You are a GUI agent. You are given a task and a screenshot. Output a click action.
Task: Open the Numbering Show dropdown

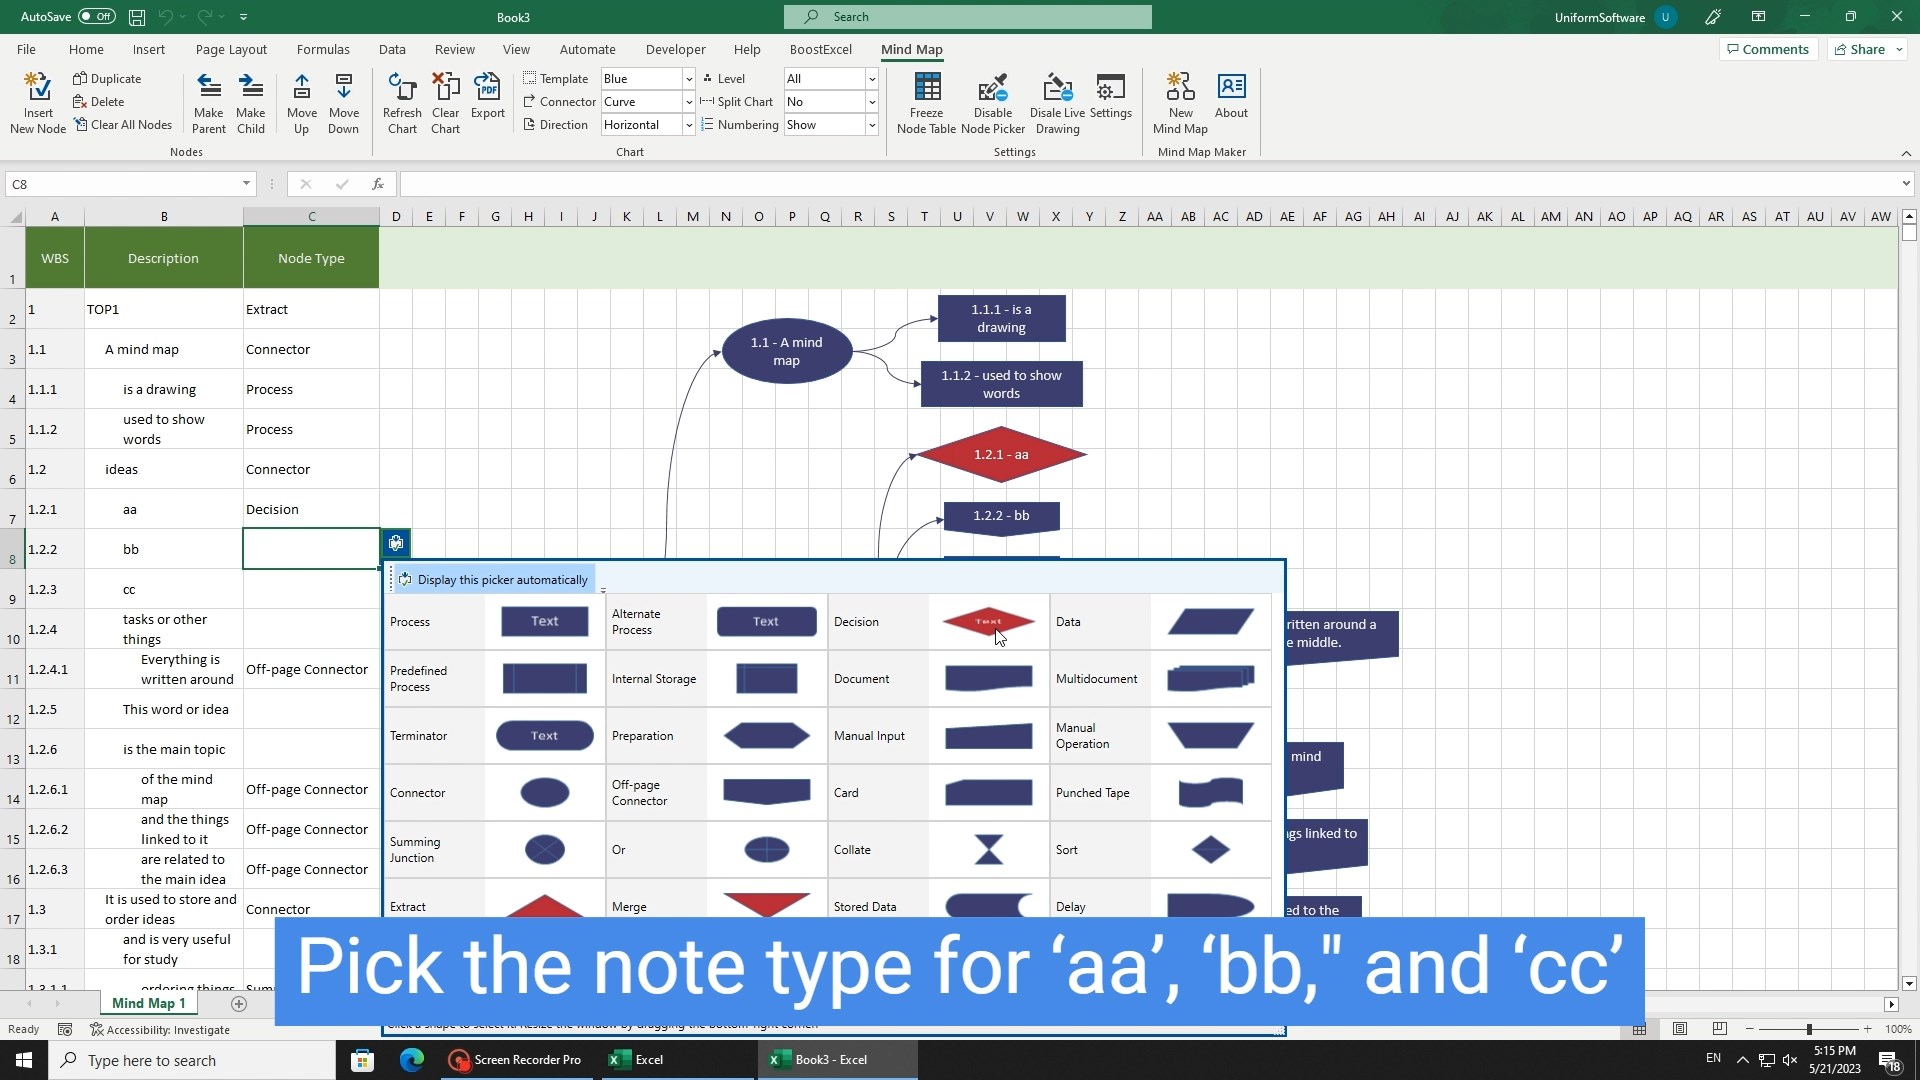tap(871, 125)
